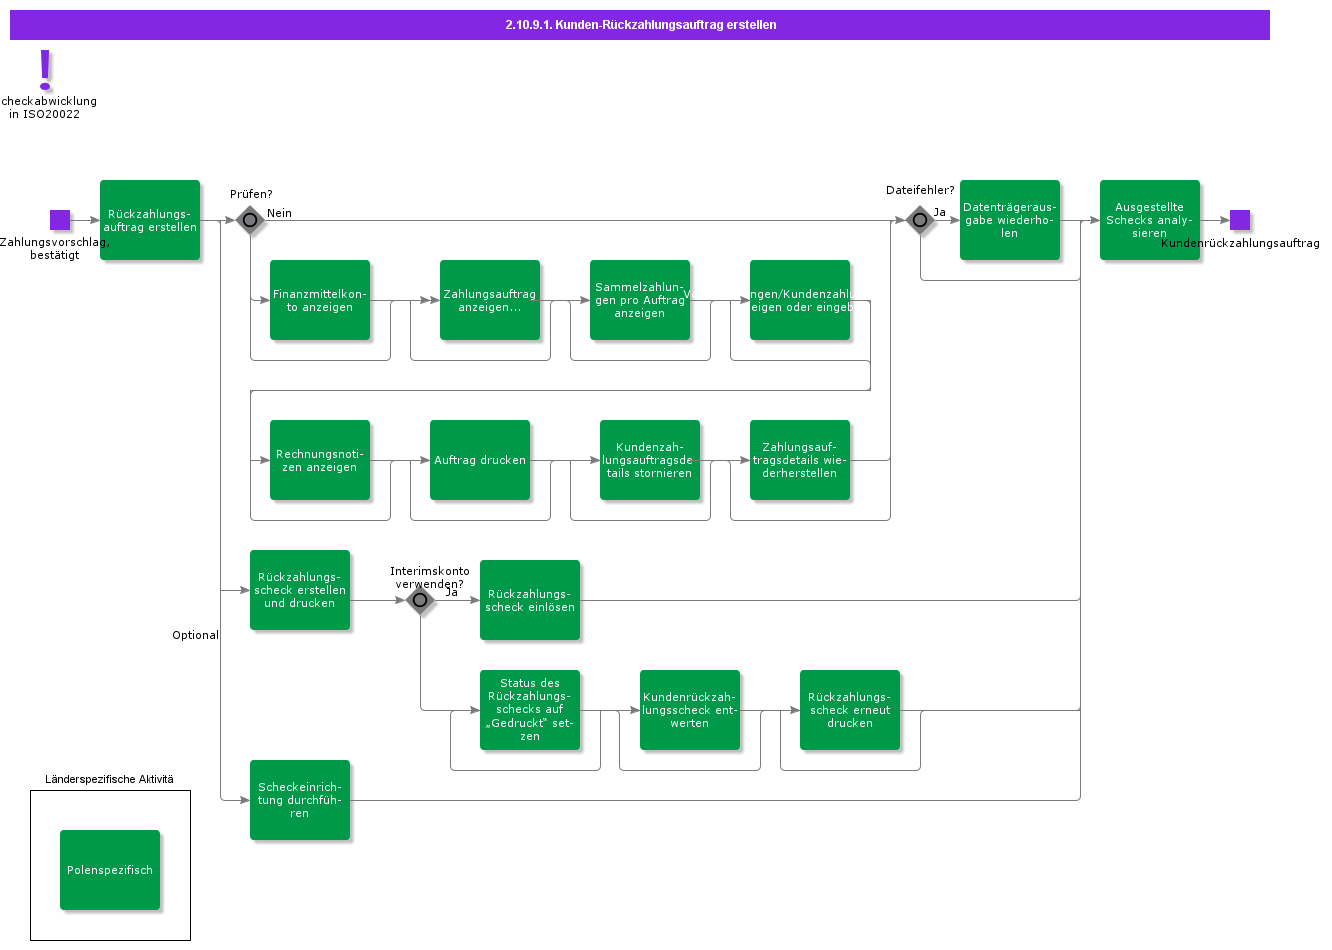Open Zahlungsauftrag anzeigen... process box
Image resolution: width=1332 pixels, height=950 pixels.
click(490, 300)
